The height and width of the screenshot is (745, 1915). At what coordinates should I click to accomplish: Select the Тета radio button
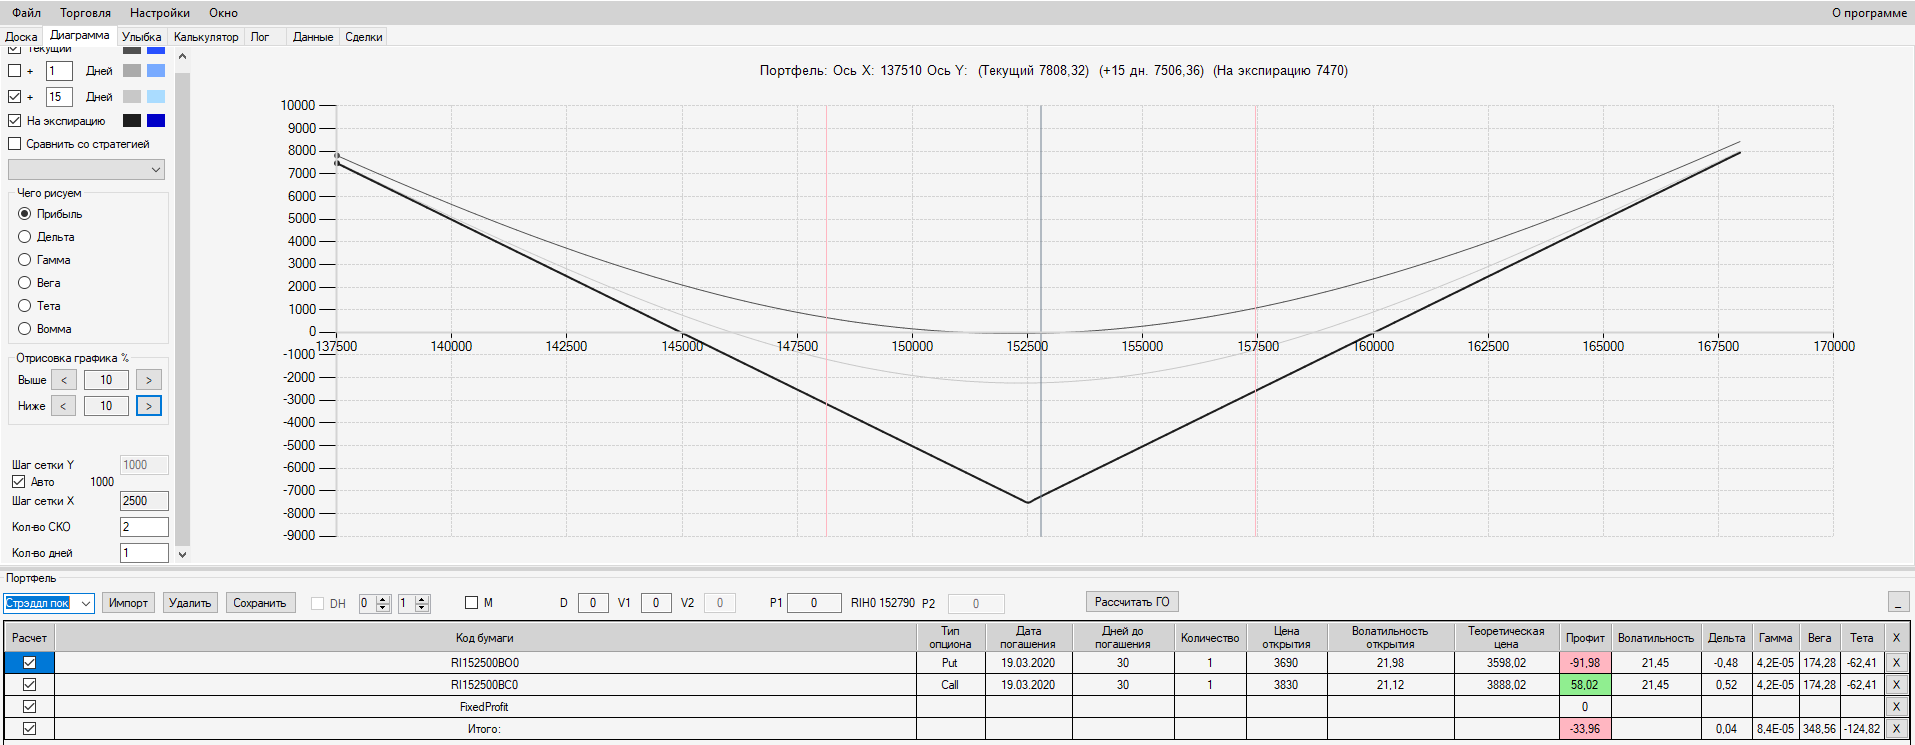(25, 306)
